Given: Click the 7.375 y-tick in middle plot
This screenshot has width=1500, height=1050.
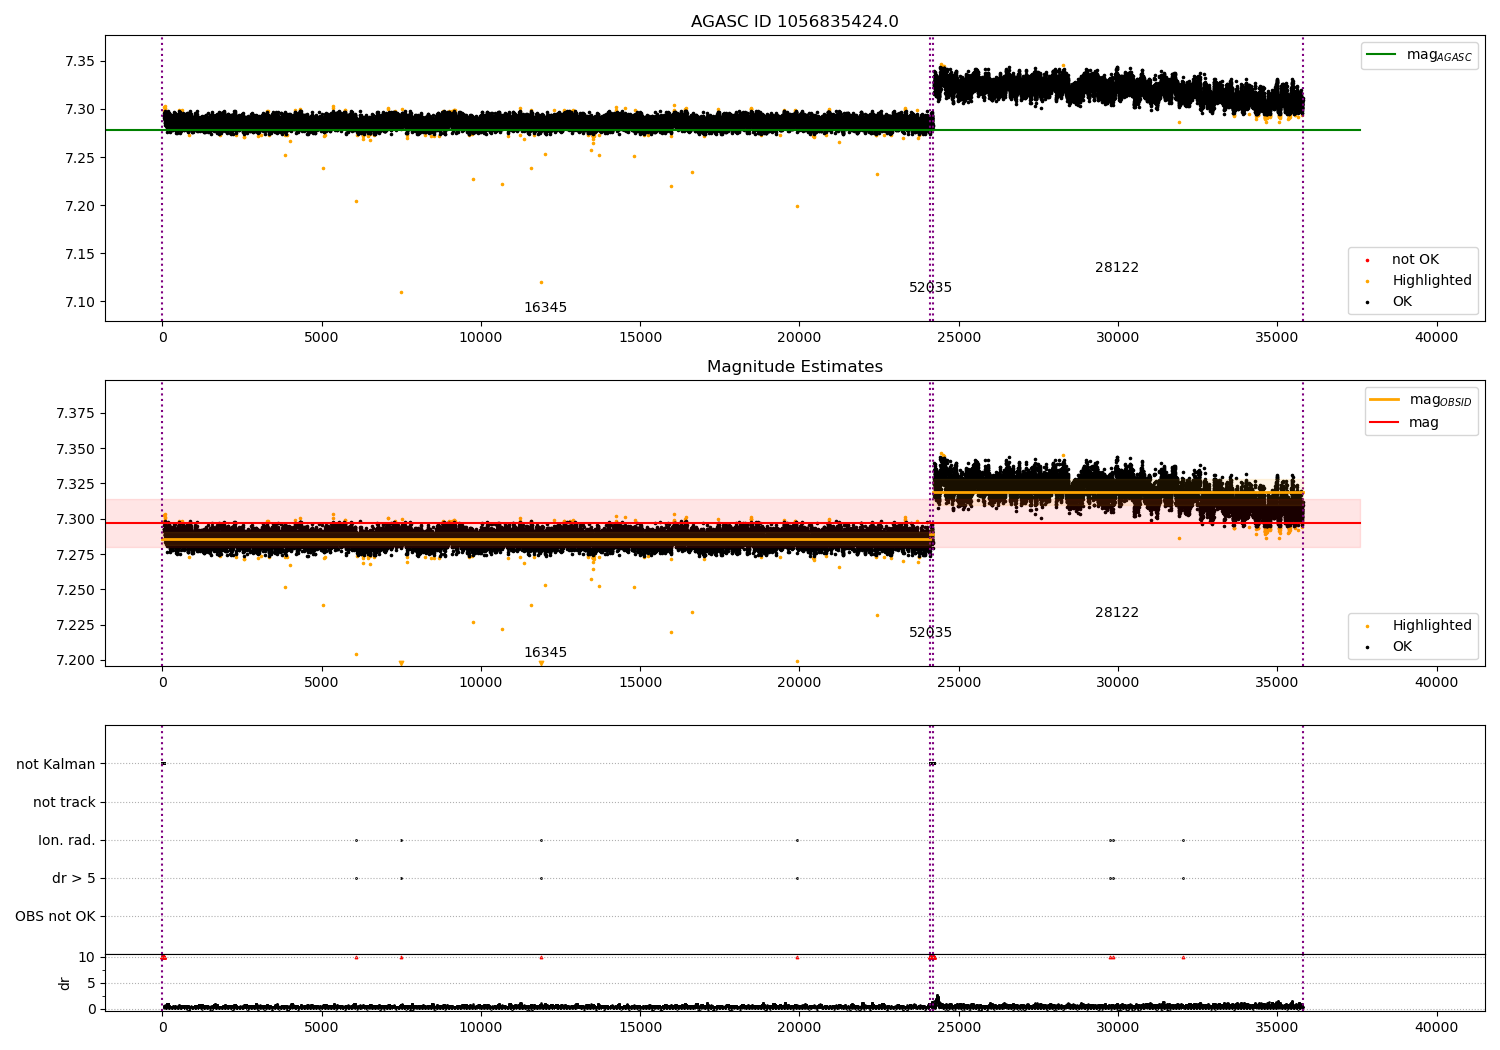Looking at the screenshot, I should (x=76, y=414).
